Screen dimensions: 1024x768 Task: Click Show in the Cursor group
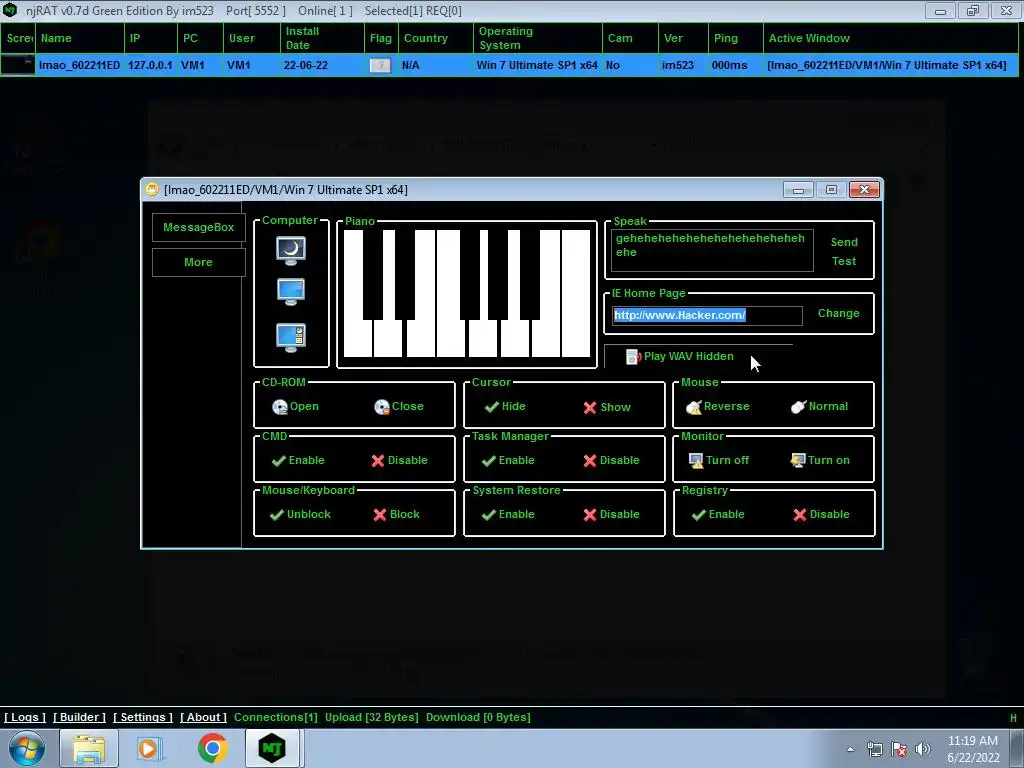607,407
